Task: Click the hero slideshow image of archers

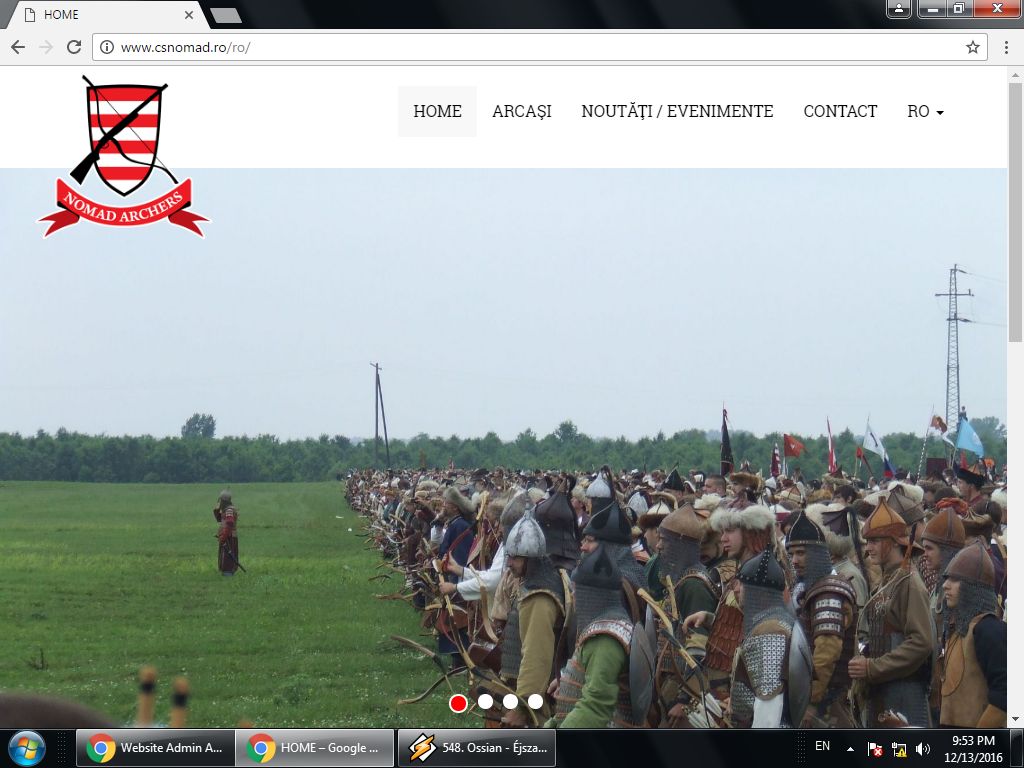Action: pos(503,447)
